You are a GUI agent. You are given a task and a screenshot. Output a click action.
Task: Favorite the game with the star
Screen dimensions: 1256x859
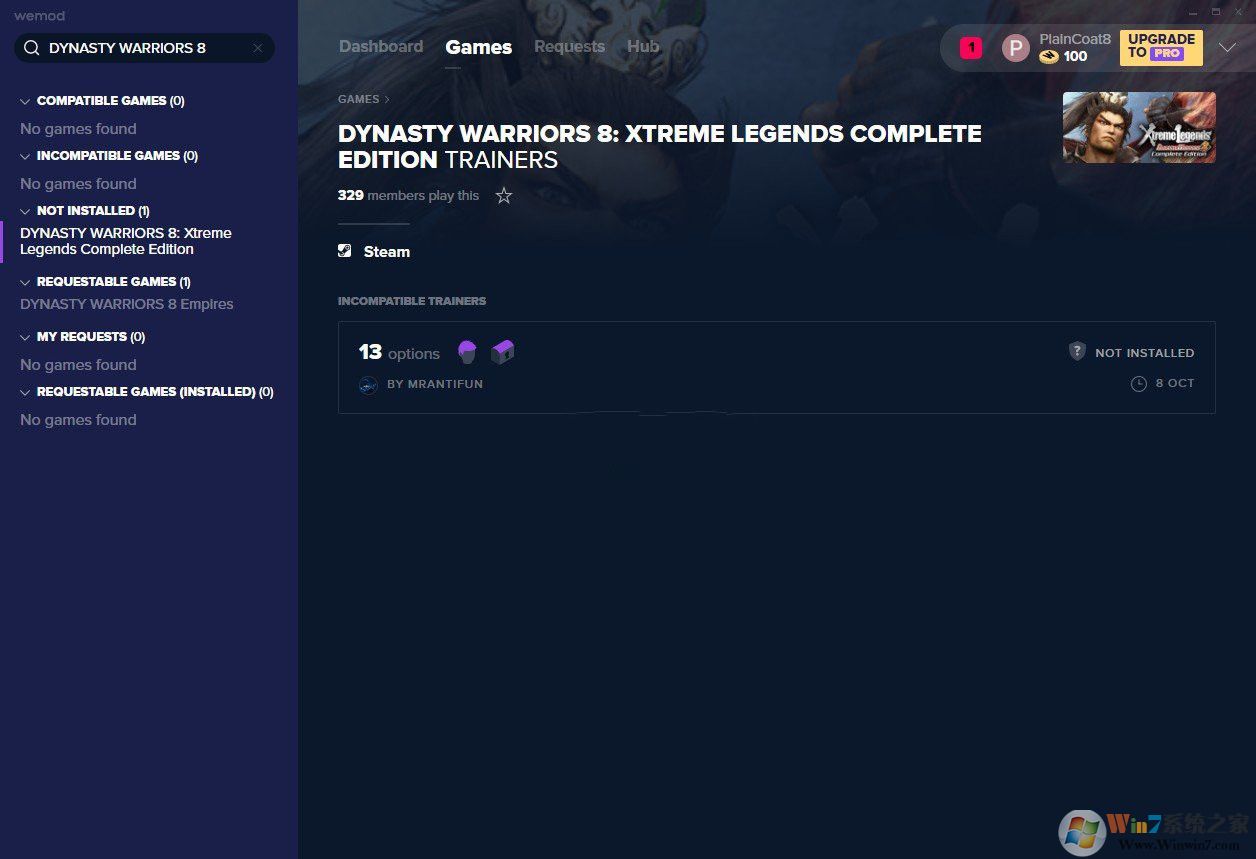pos(504,196)
